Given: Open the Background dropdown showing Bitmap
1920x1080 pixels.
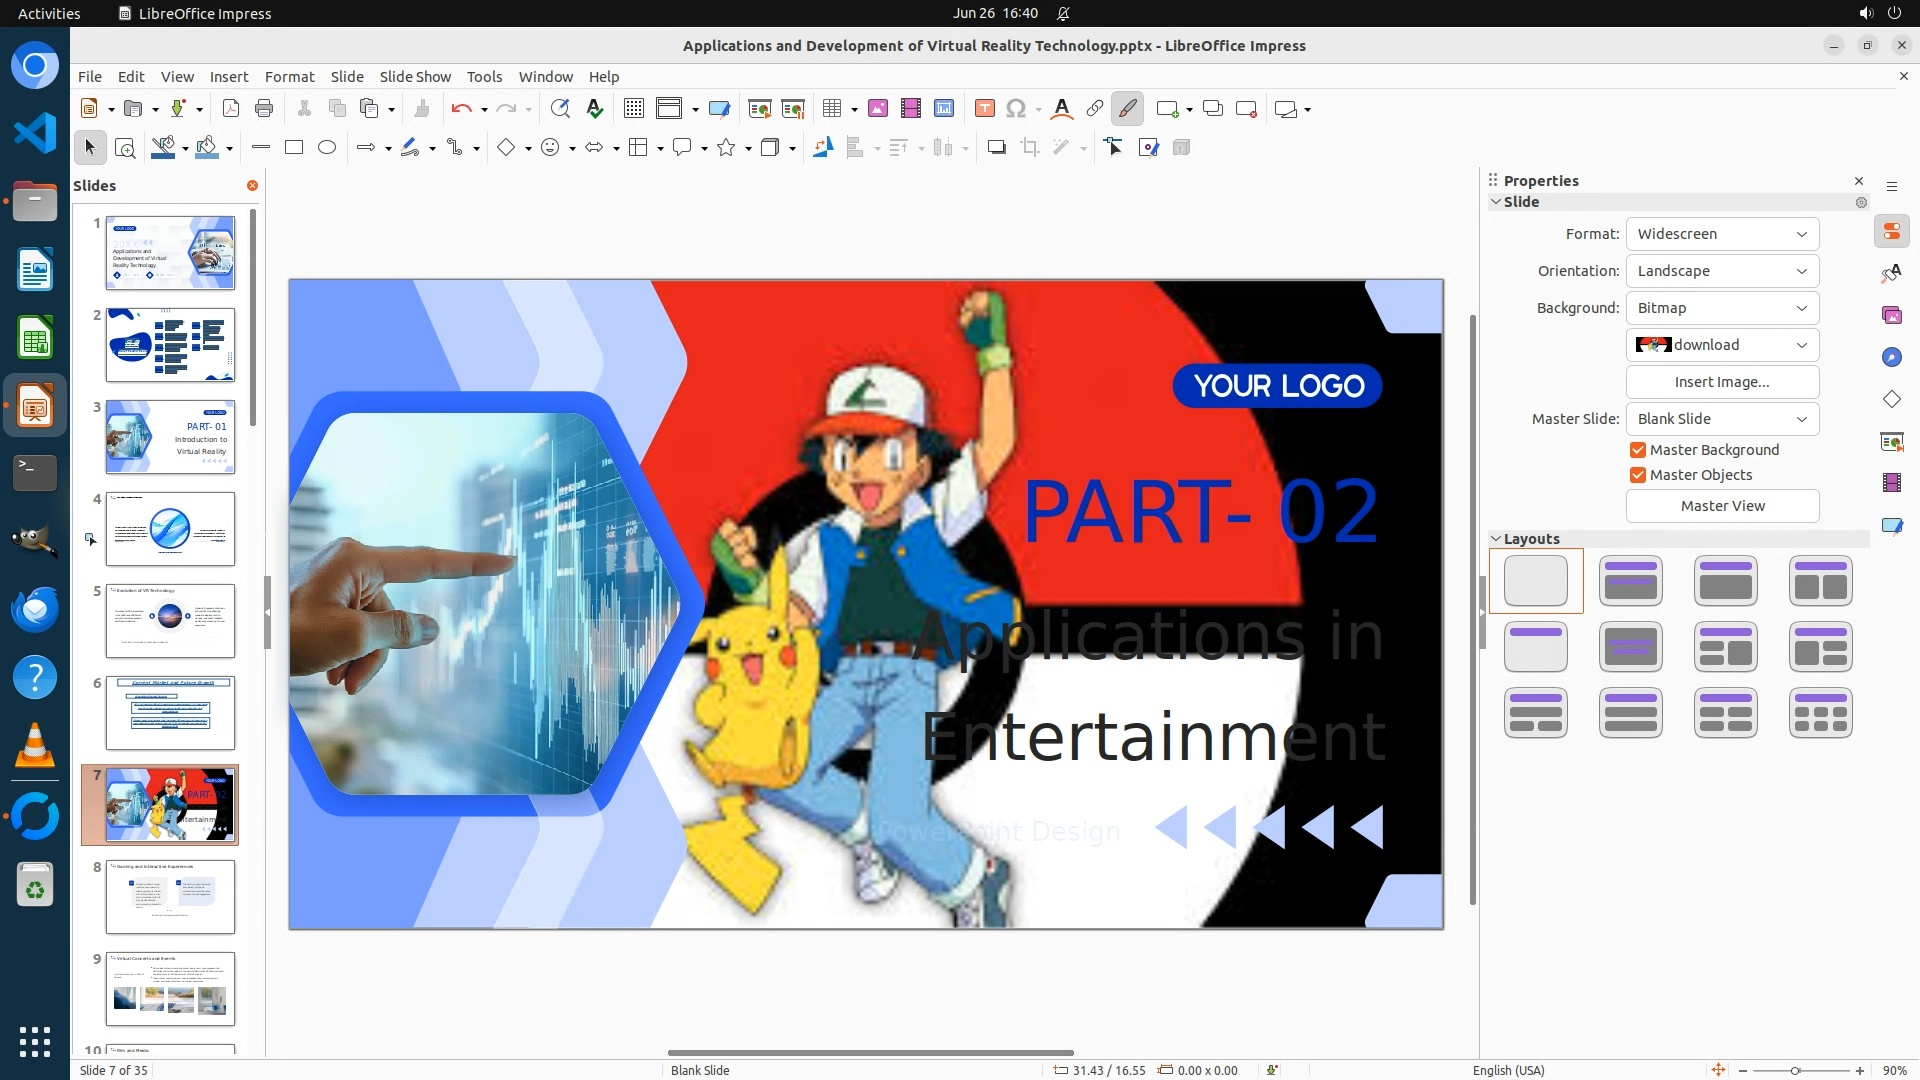Looking at the screenshot, I should pyautogui.click(x=1722, y=308).
